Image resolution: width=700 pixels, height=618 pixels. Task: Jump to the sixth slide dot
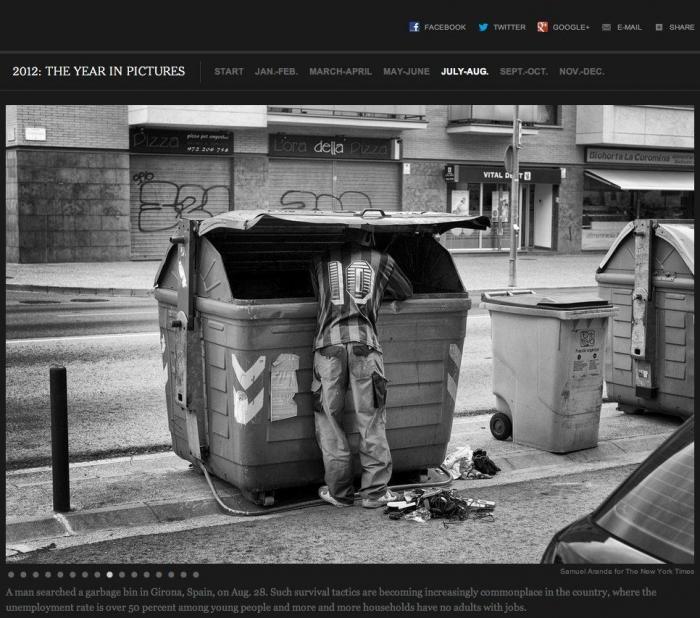pos(73,575)
